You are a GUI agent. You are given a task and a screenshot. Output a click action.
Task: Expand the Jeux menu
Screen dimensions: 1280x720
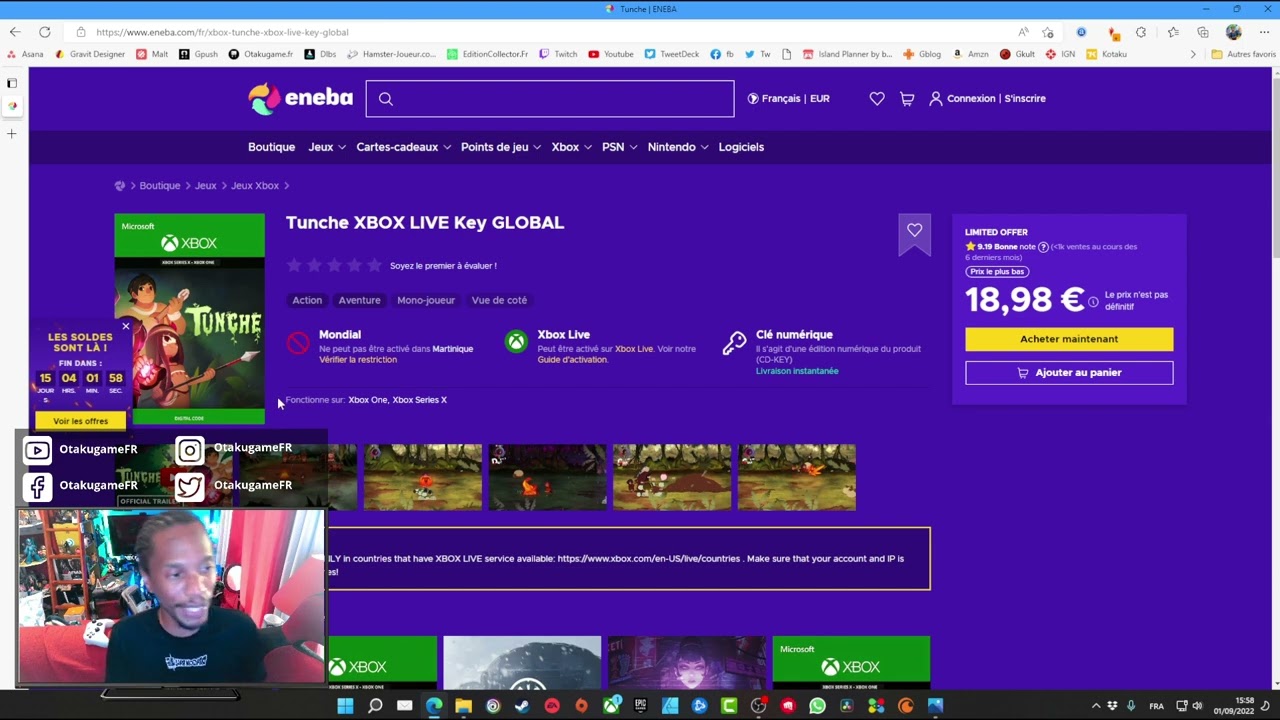click(327, 147)
